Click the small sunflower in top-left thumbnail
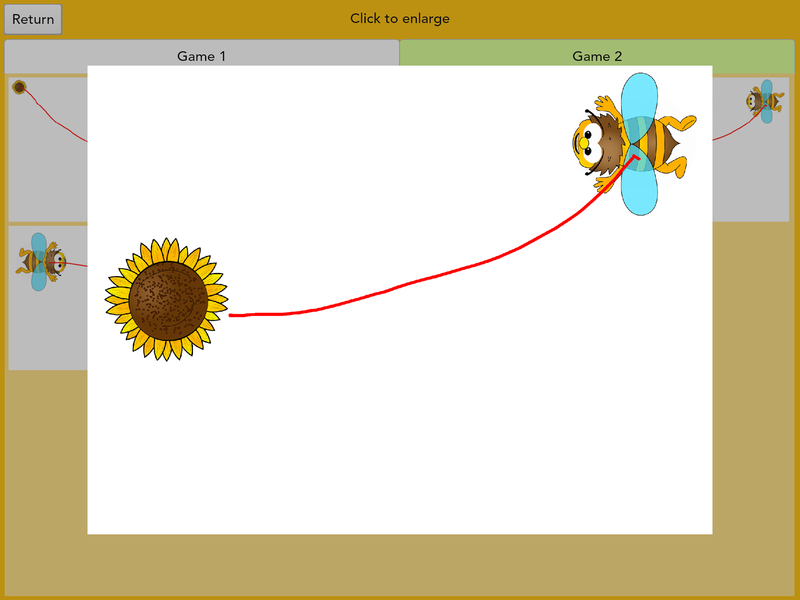 19,88
